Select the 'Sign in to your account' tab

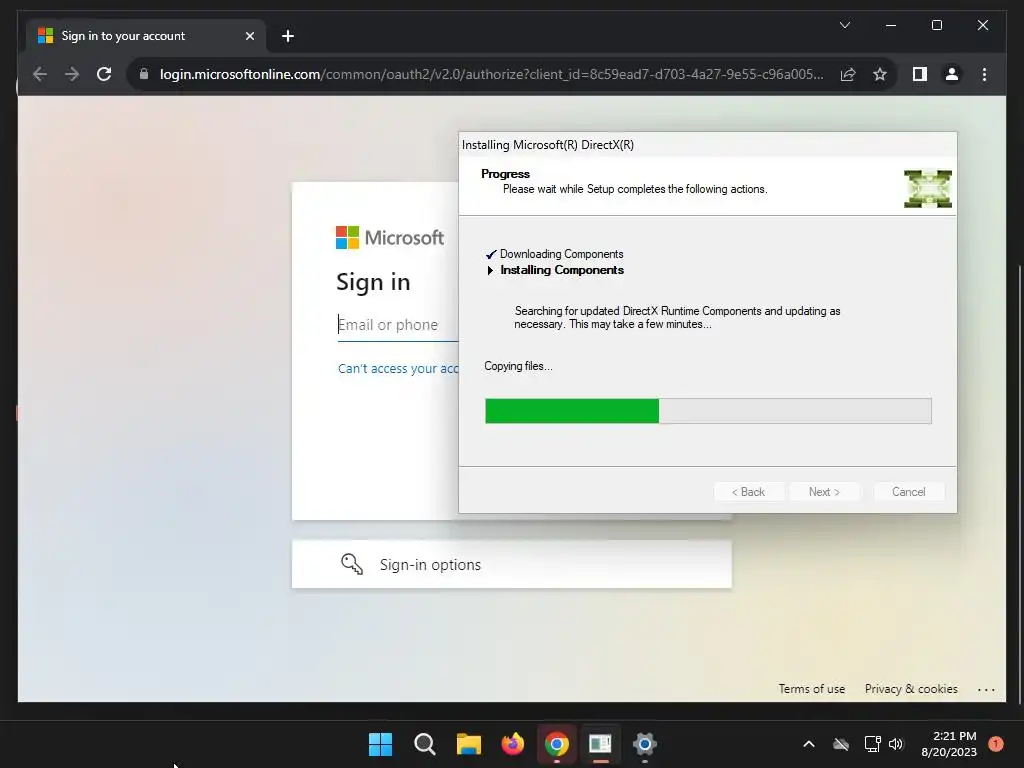tap(146, 36)
